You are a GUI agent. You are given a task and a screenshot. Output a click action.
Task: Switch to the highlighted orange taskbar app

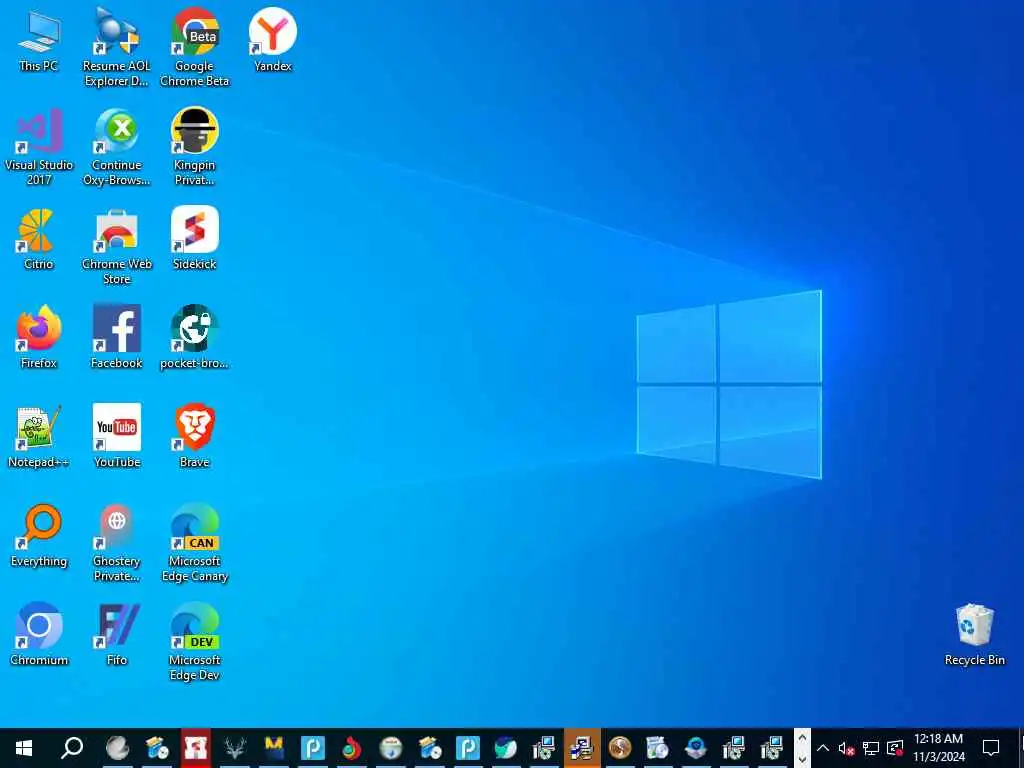pos(581,748)
